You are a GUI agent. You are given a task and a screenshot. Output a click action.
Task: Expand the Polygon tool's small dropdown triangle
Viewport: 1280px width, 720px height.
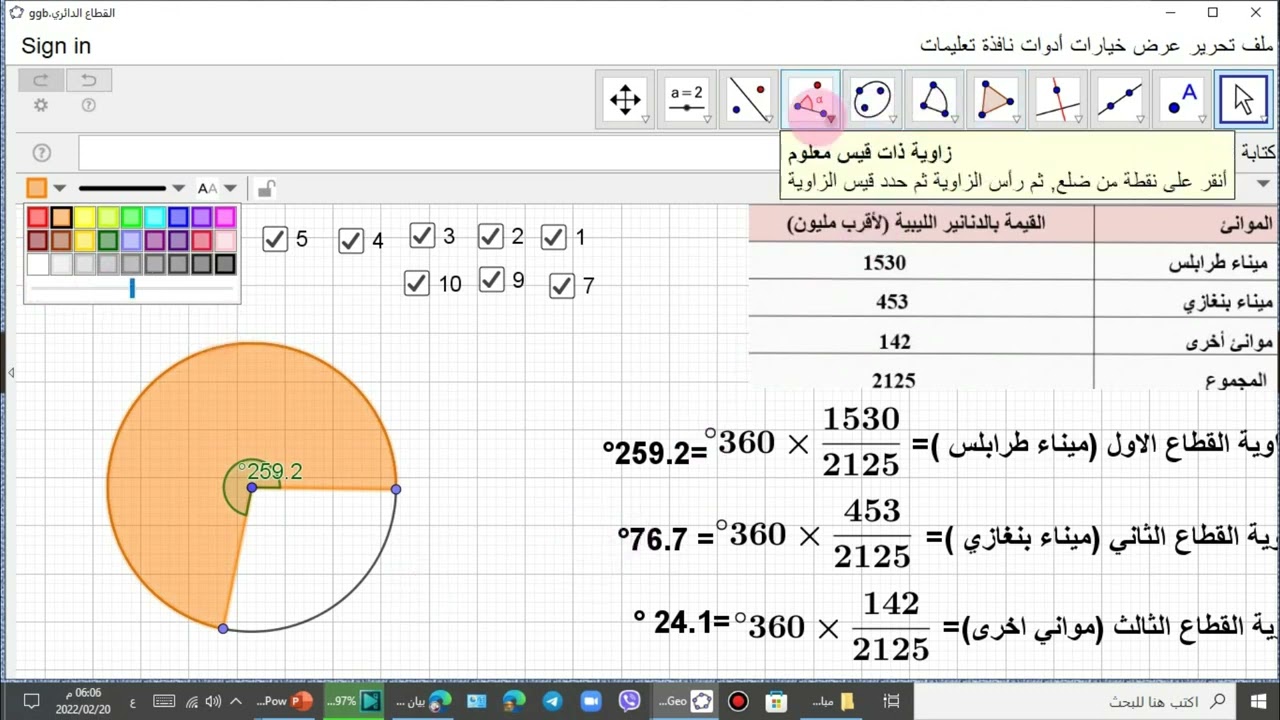pyautogui.click(x=1016, y=119)
